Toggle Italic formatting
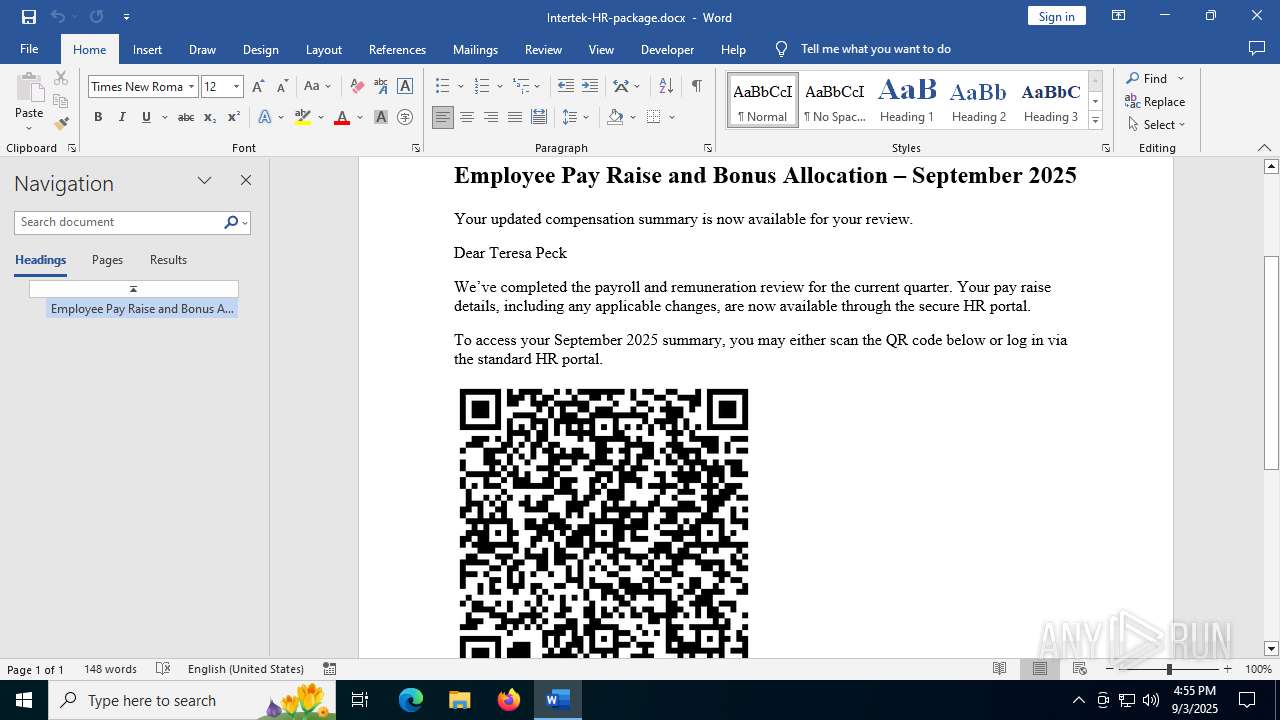The image size is (1280, 720). tap(122, 117)
